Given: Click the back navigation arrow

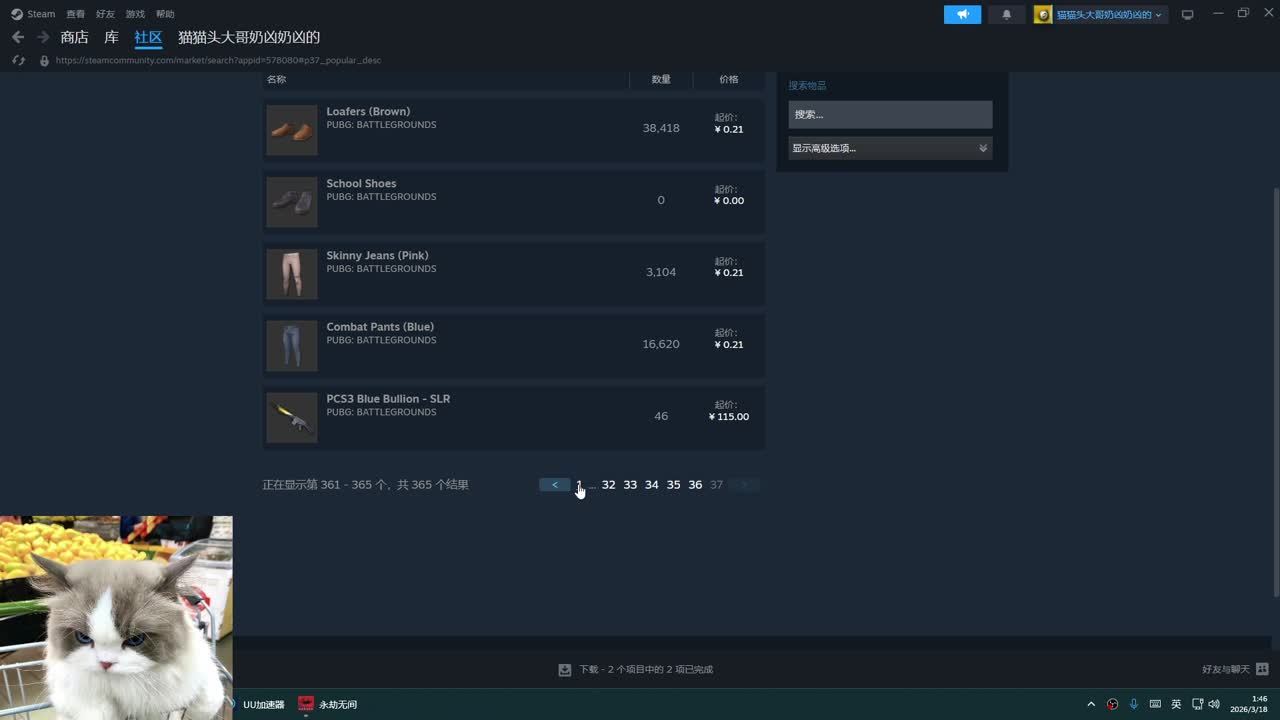Looking at the screenshot, I should 18,37.
